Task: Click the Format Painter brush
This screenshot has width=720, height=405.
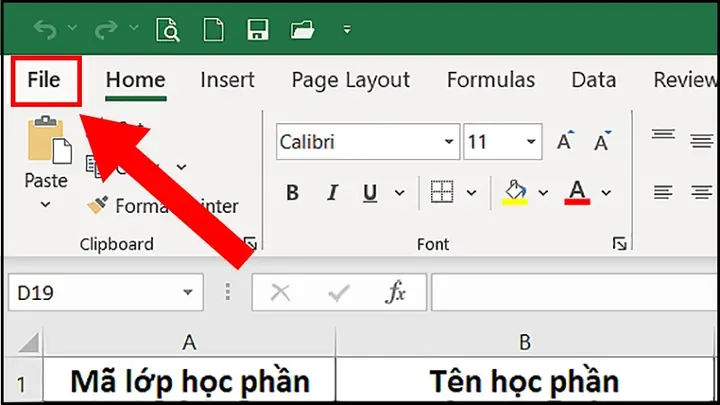Action: pyautogui.click(x=97, y=205)
